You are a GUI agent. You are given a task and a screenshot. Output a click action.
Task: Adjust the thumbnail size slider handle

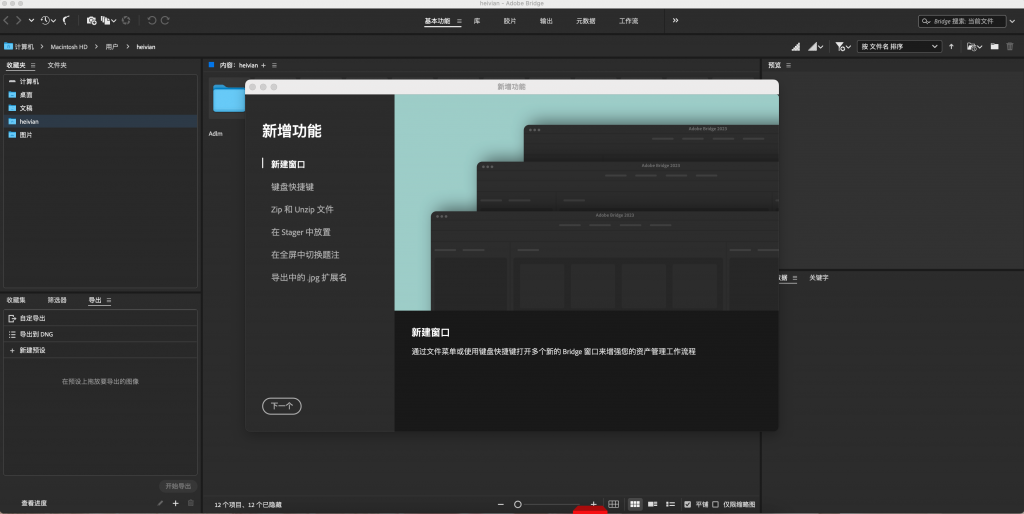(518, 504)
